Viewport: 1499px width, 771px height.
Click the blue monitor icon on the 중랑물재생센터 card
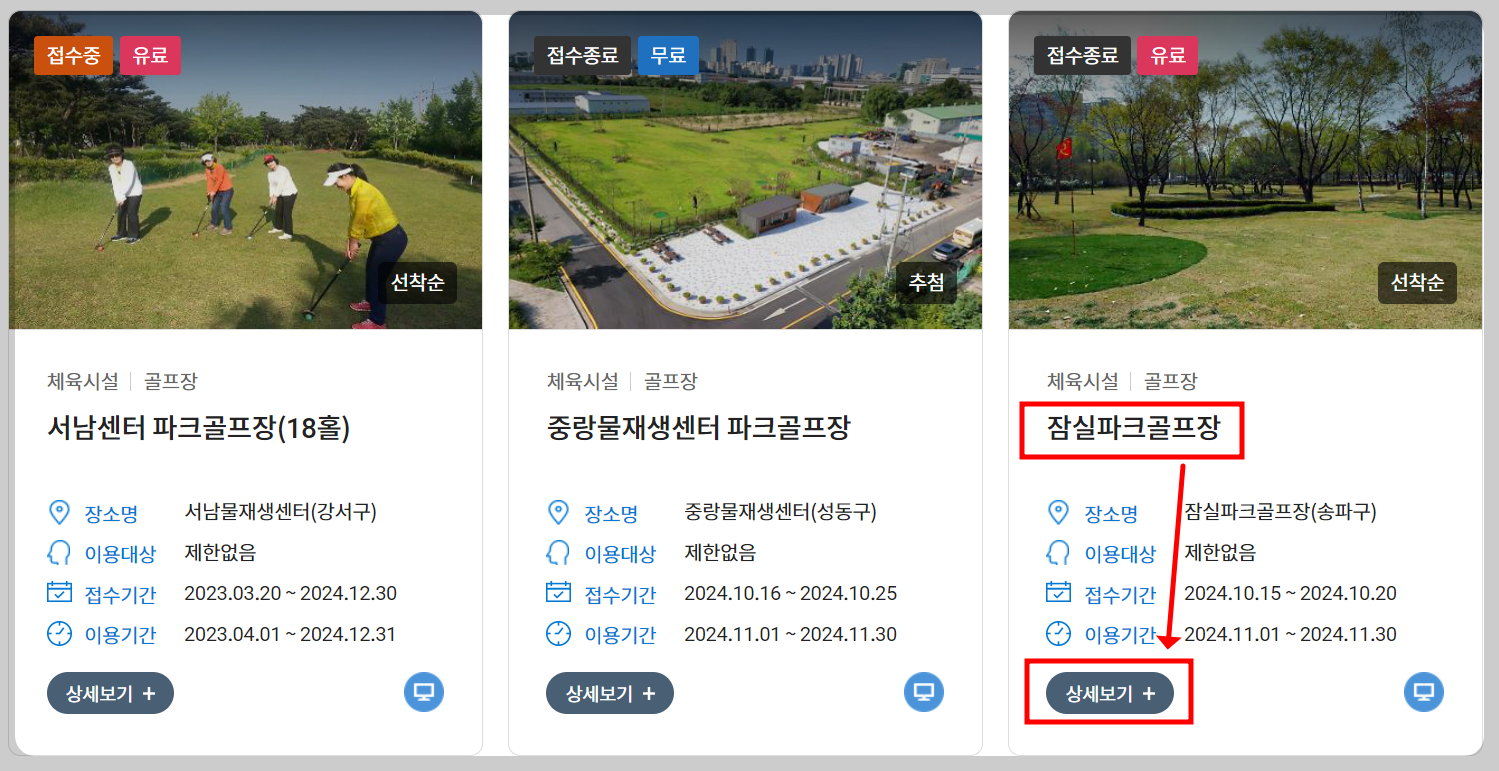(x=923, y=691)
